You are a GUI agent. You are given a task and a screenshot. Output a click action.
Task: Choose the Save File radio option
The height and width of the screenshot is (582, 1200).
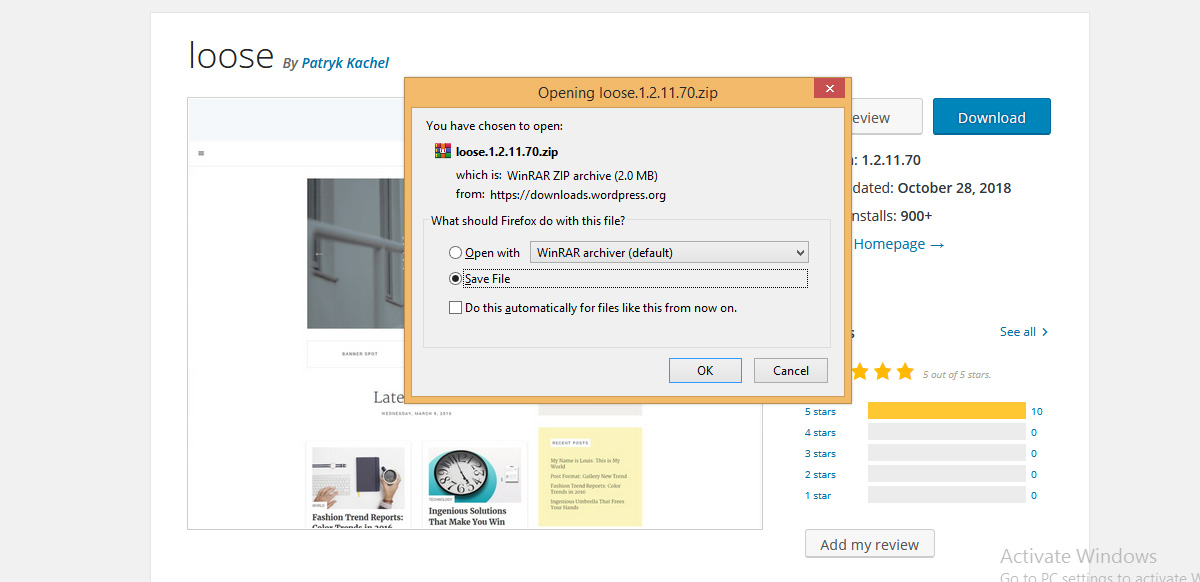(456, 279)
